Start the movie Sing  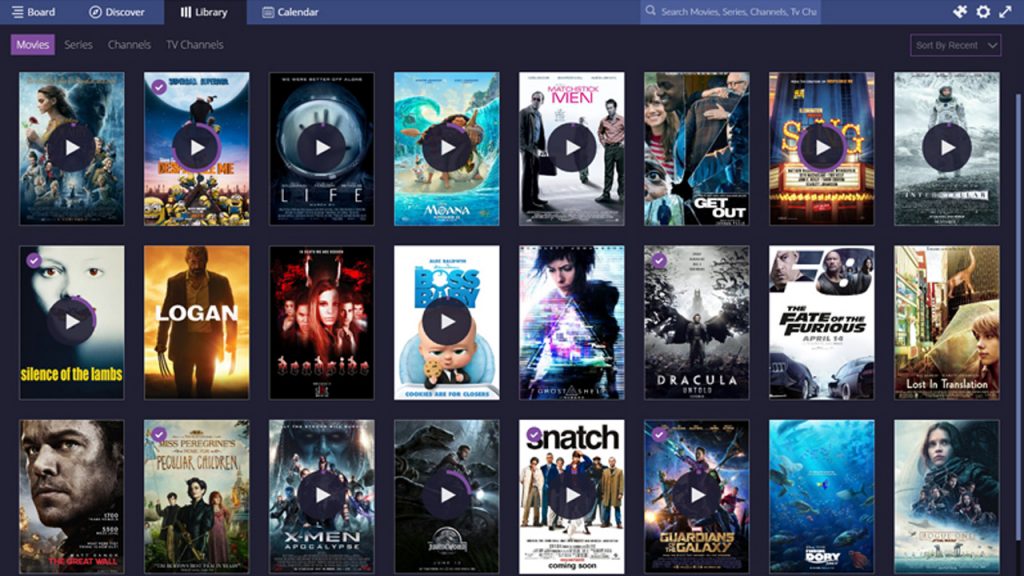click(x=822, y=148)
